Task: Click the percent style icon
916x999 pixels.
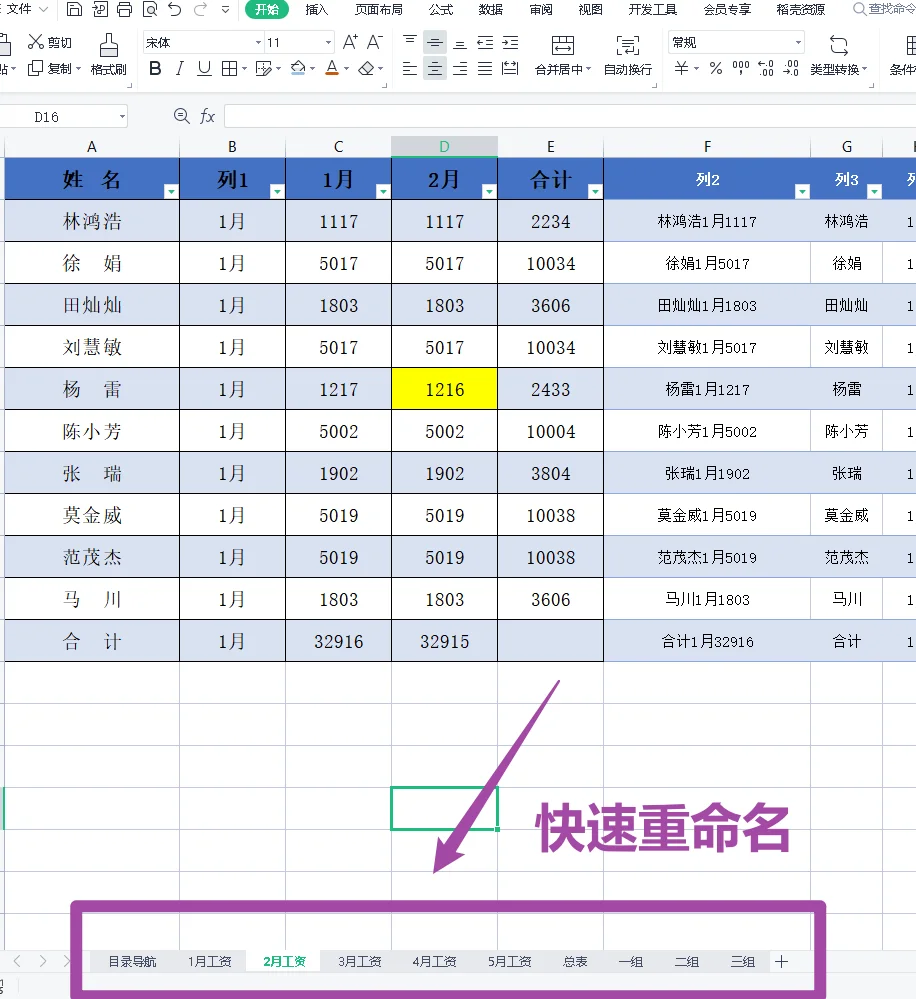Action: click(x=716, y=68)
